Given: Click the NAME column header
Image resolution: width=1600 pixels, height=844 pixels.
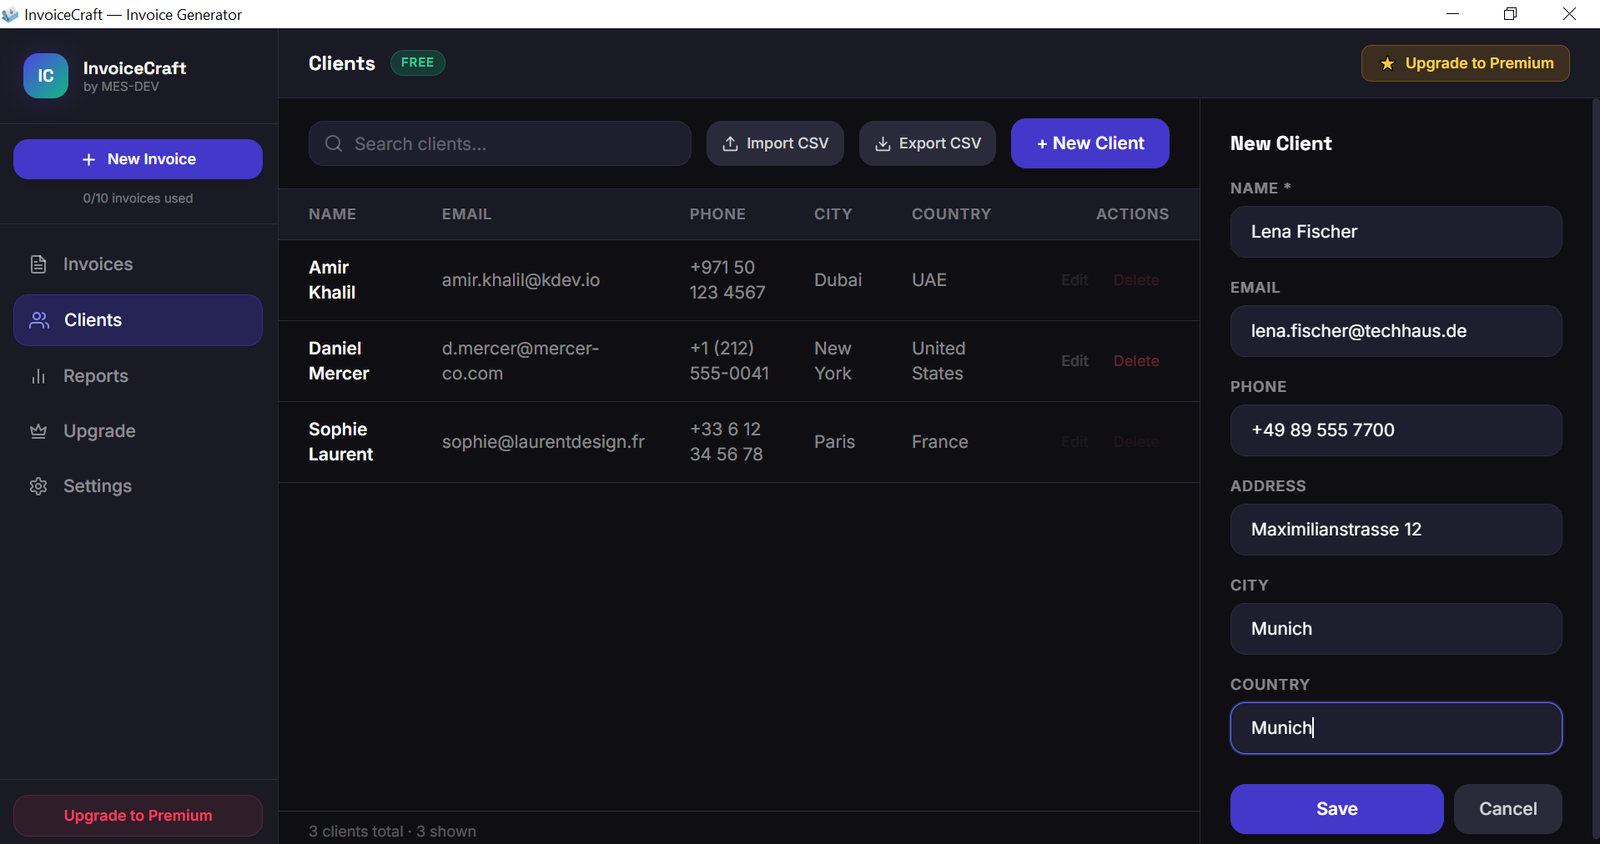Looking at the screenshot, I should 332,214.
